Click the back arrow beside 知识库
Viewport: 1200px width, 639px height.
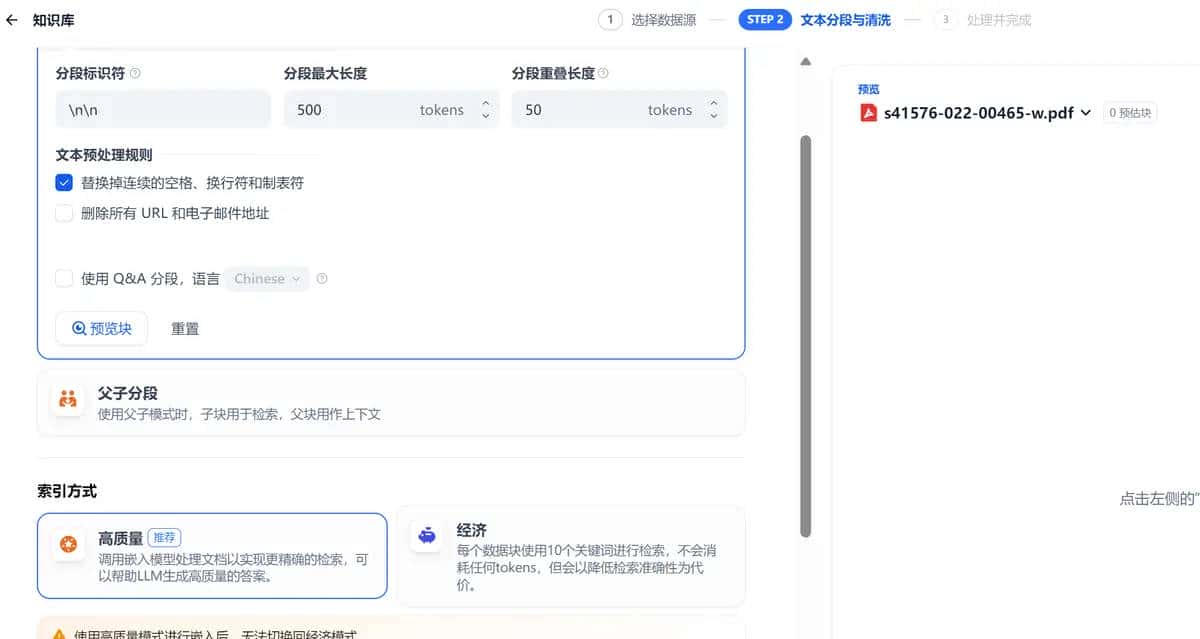pyautogui.click(x=14, y=19)
